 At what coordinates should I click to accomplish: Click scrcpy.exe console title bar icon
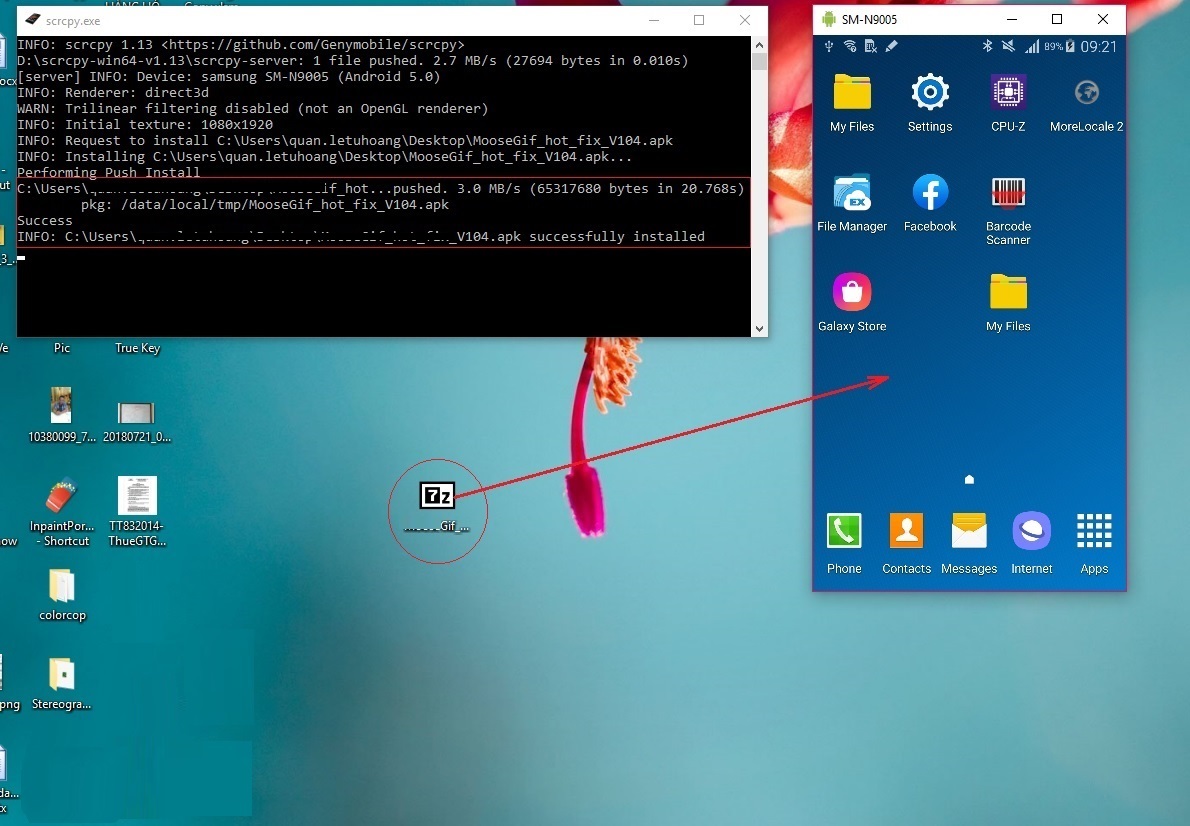[x=32, y=20]
